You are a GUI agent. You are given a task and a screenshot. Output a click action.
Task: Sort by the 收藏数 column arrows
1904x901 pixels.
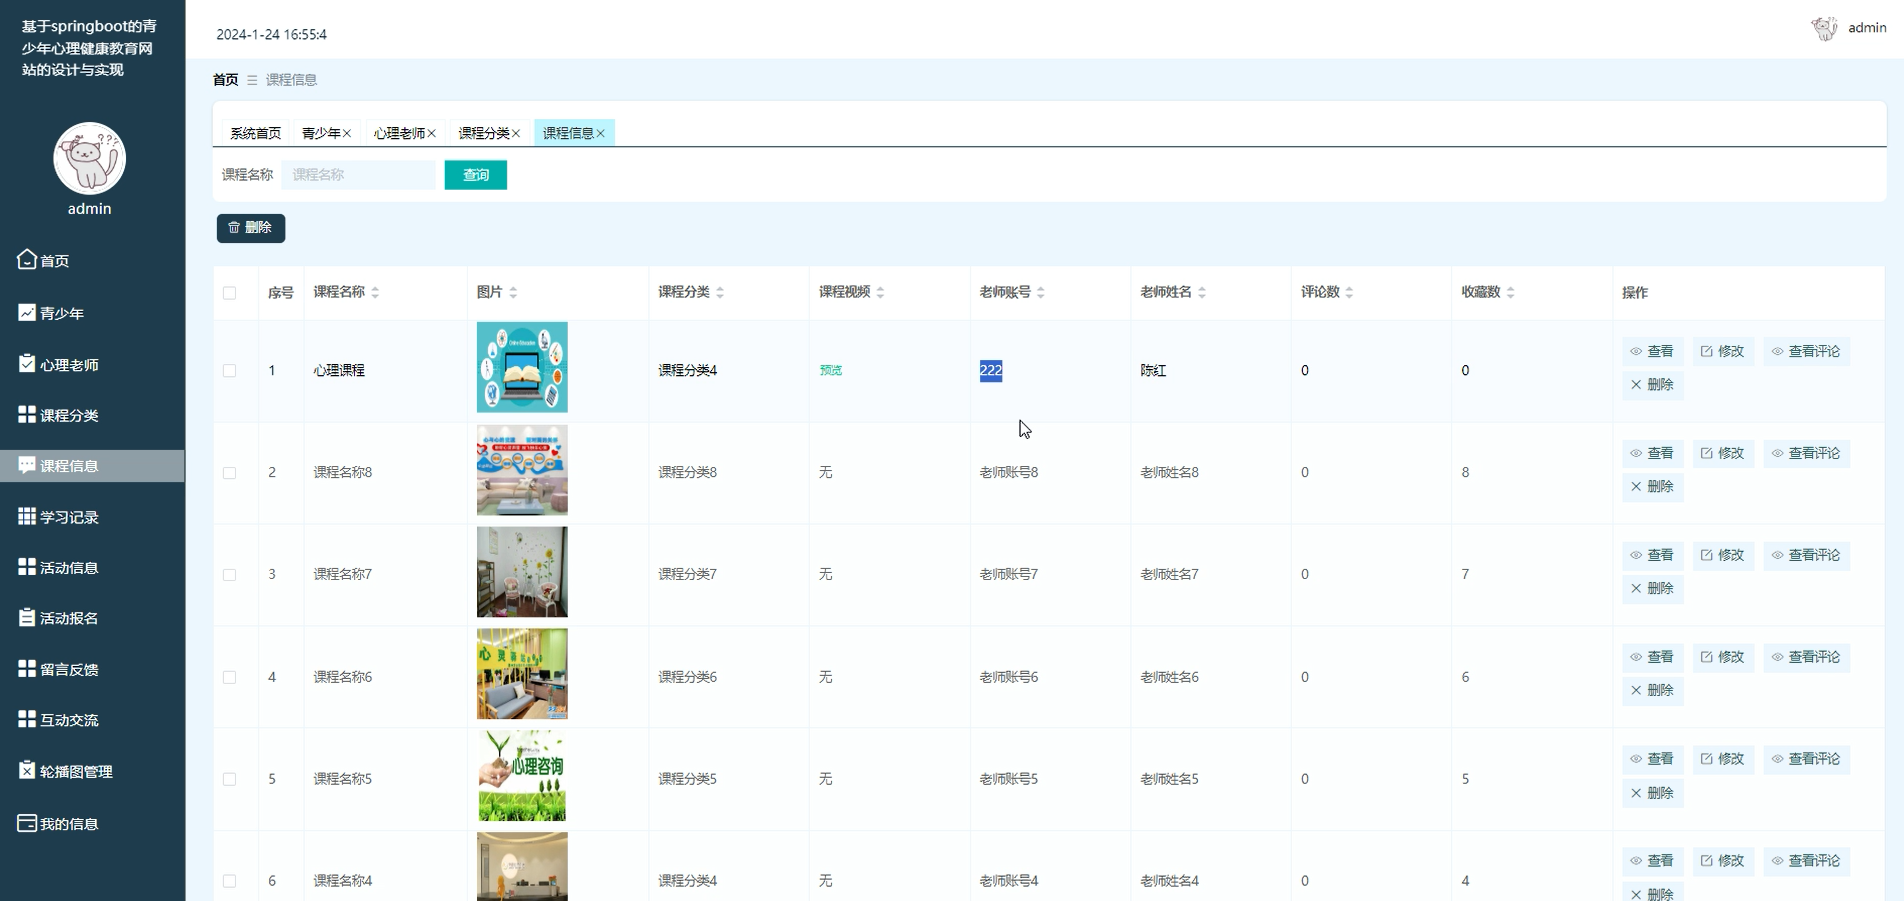click(x=1510, y=292)
